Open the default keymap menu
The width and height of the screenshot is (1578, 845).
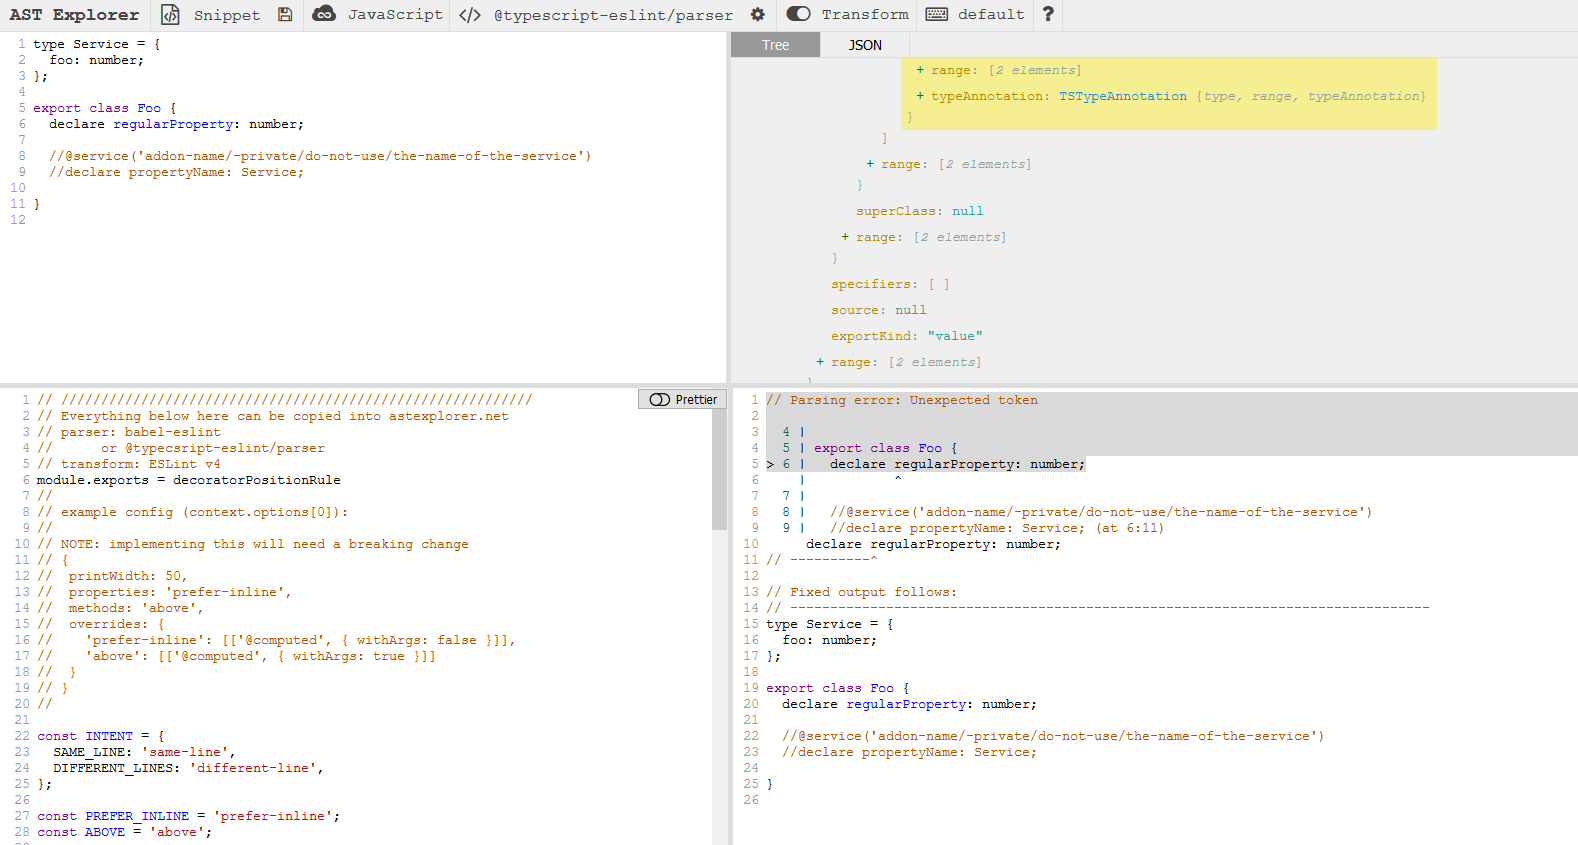991,15
